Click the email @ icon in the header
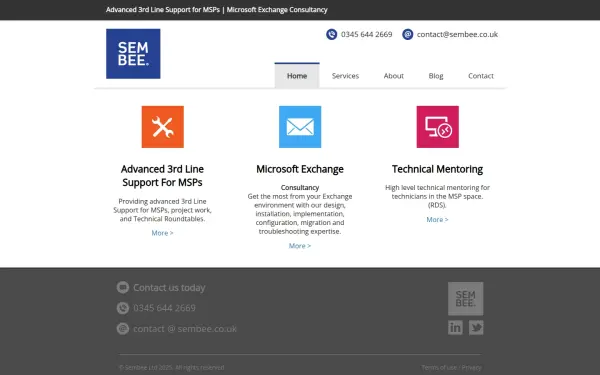The width and height of the screenshot is (600, 375). [x=408, y=34]
